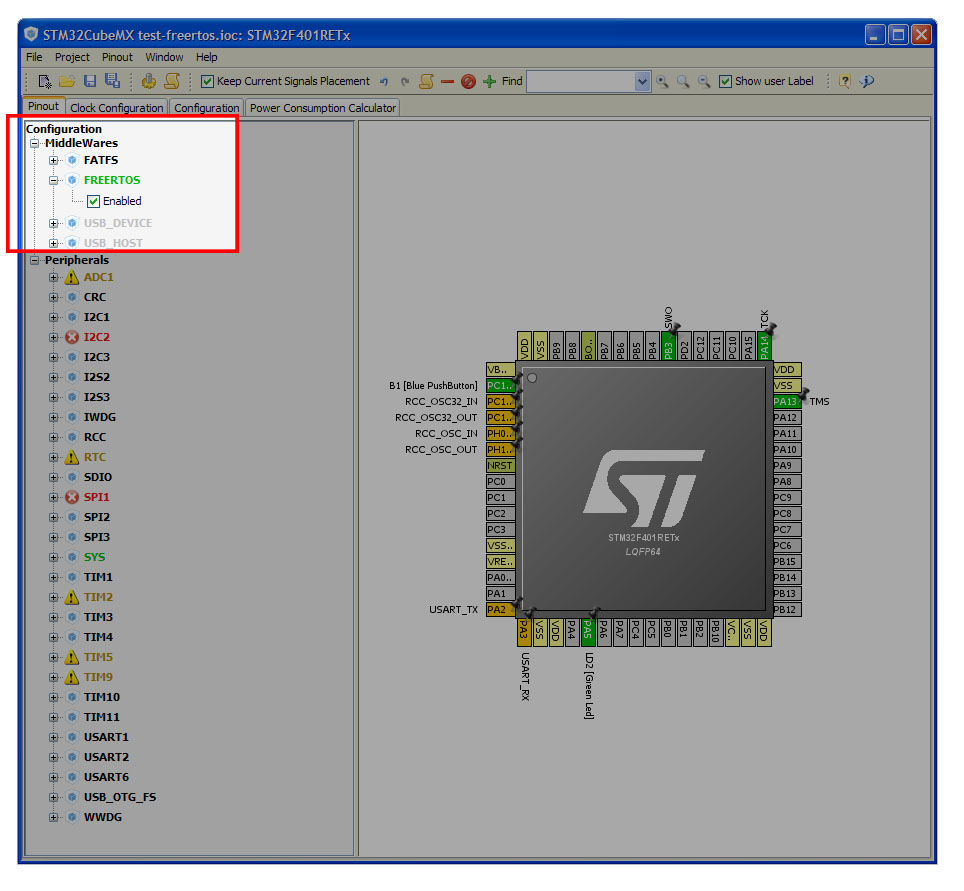This screenshot has width=964, height=891.
Task: Click the Generate Code gear icon
Action: point(148,81)
